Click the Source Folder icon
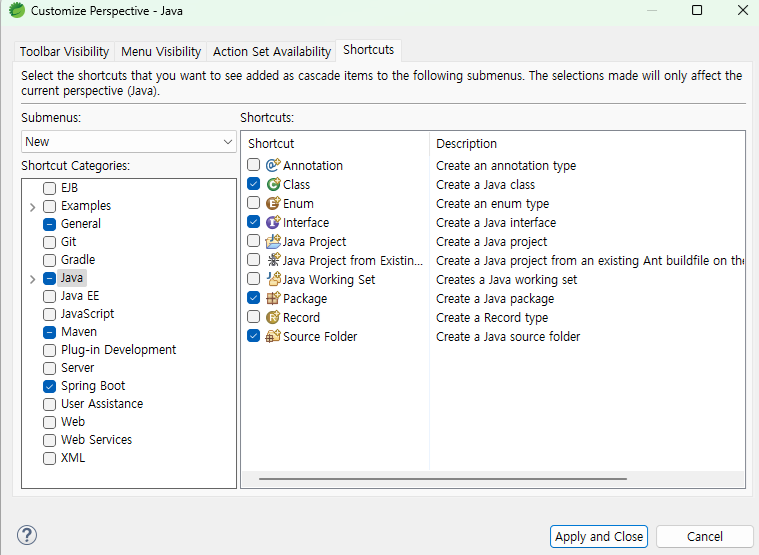This screenshot has height=555, width=759. click(273, 336)
